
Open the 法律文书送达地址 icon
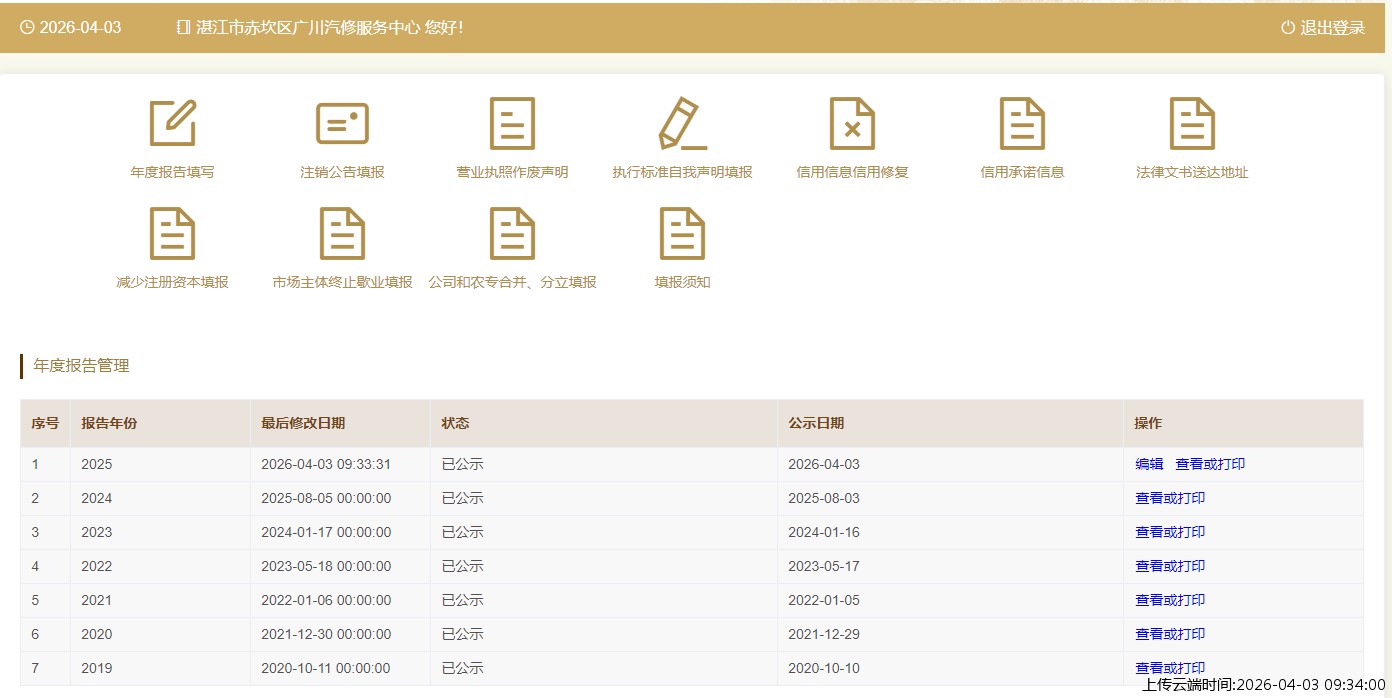(x=1192, y=124)
